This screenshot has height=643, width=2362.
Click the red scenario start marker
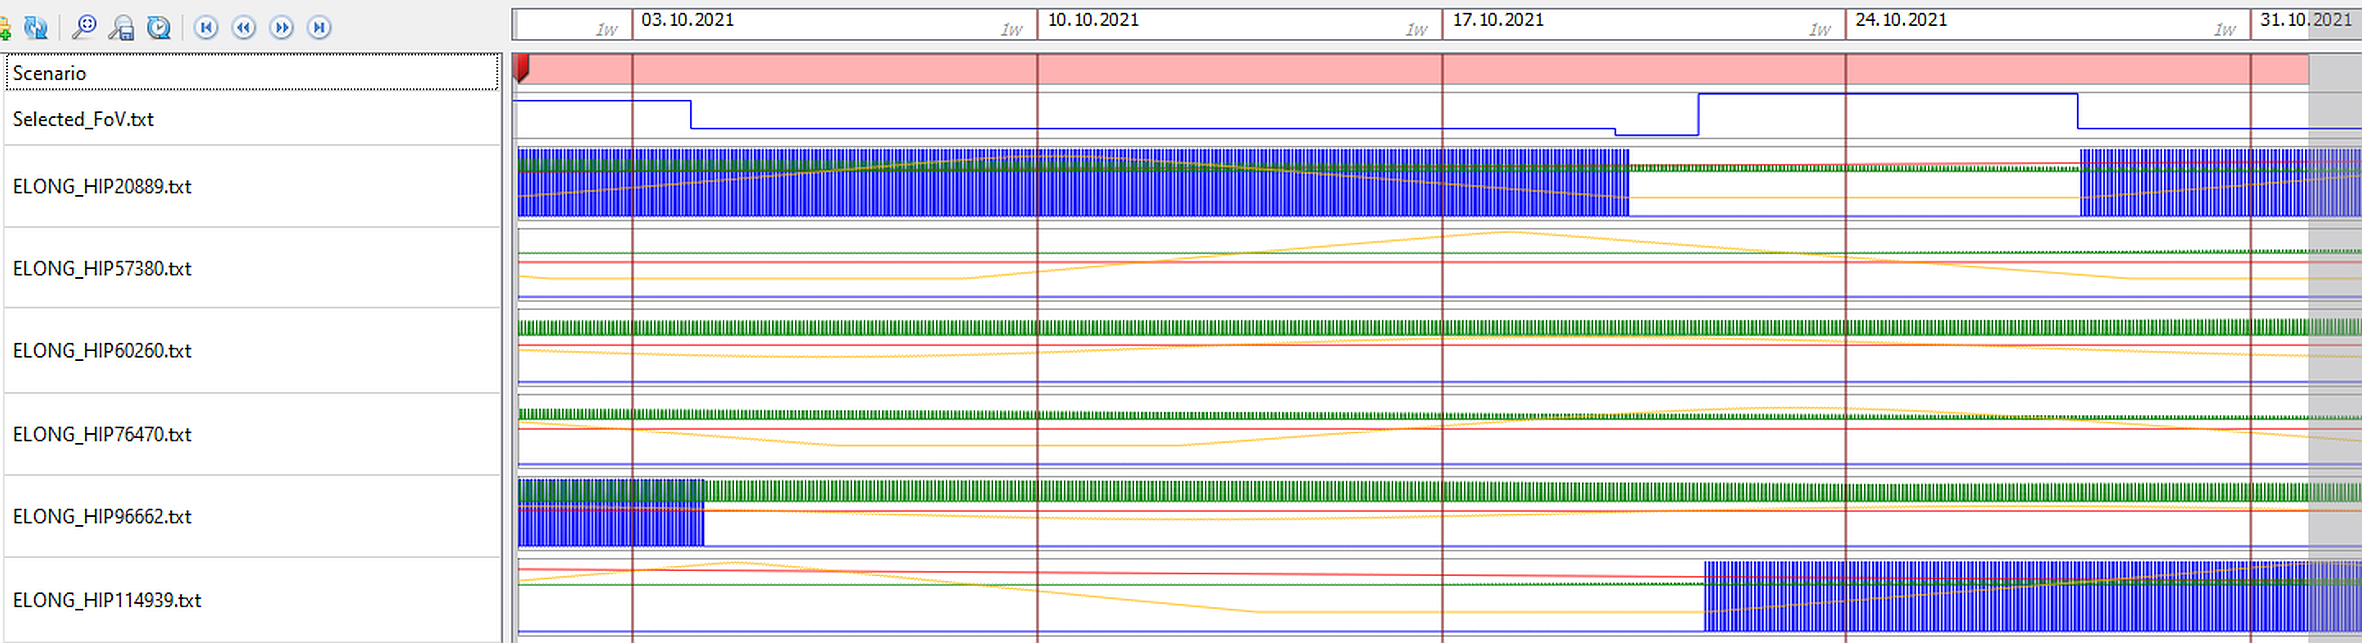point(521,68)
